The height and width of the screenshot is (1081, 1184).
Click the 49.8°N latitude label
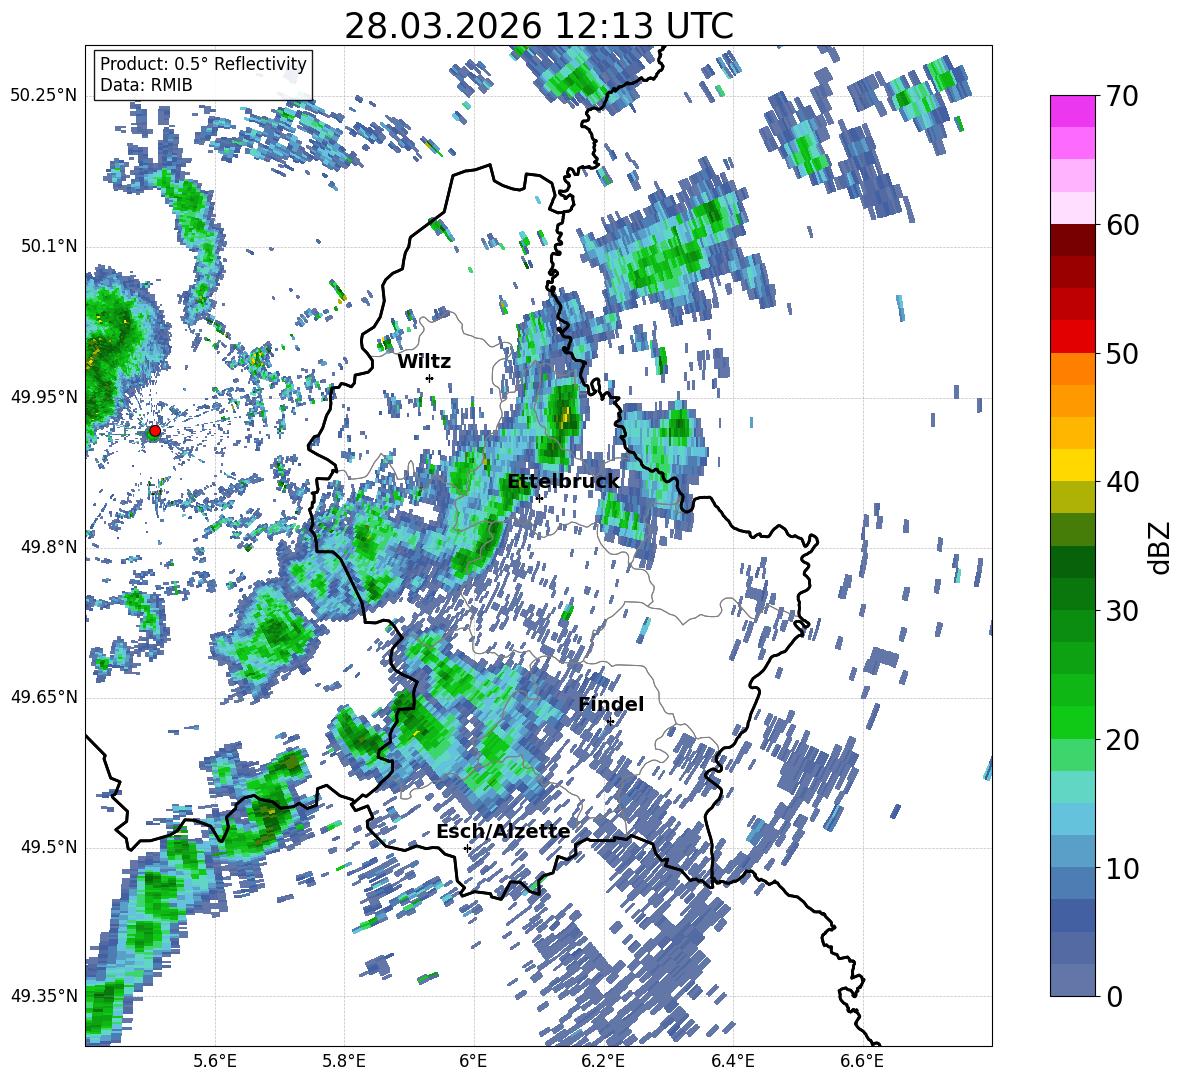pos(49,547)
